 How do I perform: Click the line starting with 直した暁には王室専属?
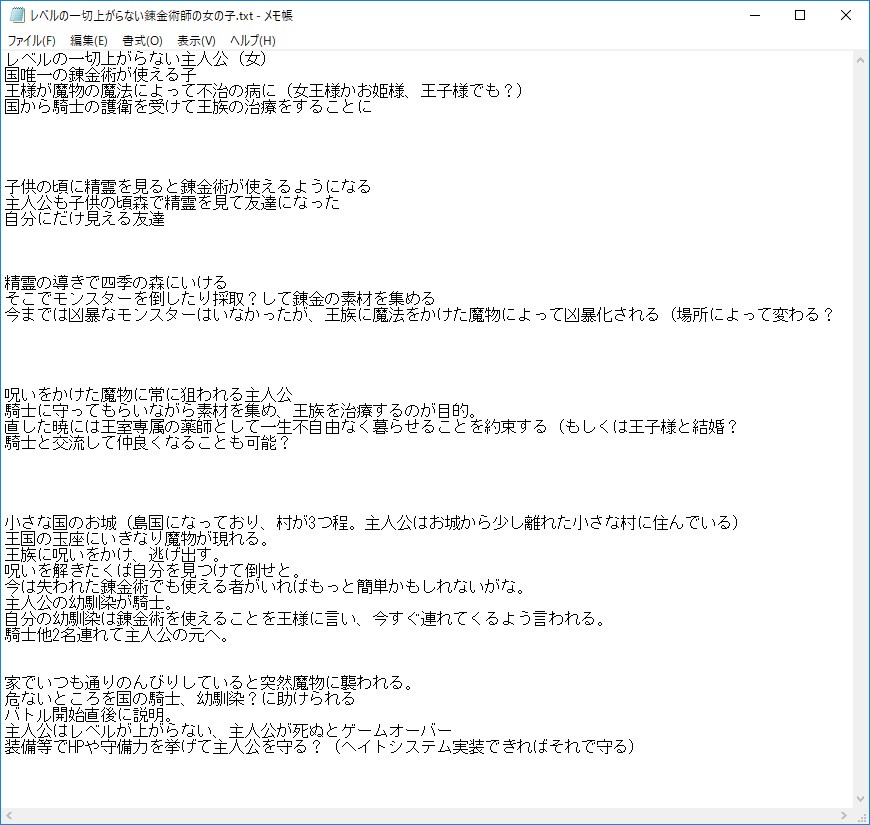pyautogui.click(x=372, y=427)
